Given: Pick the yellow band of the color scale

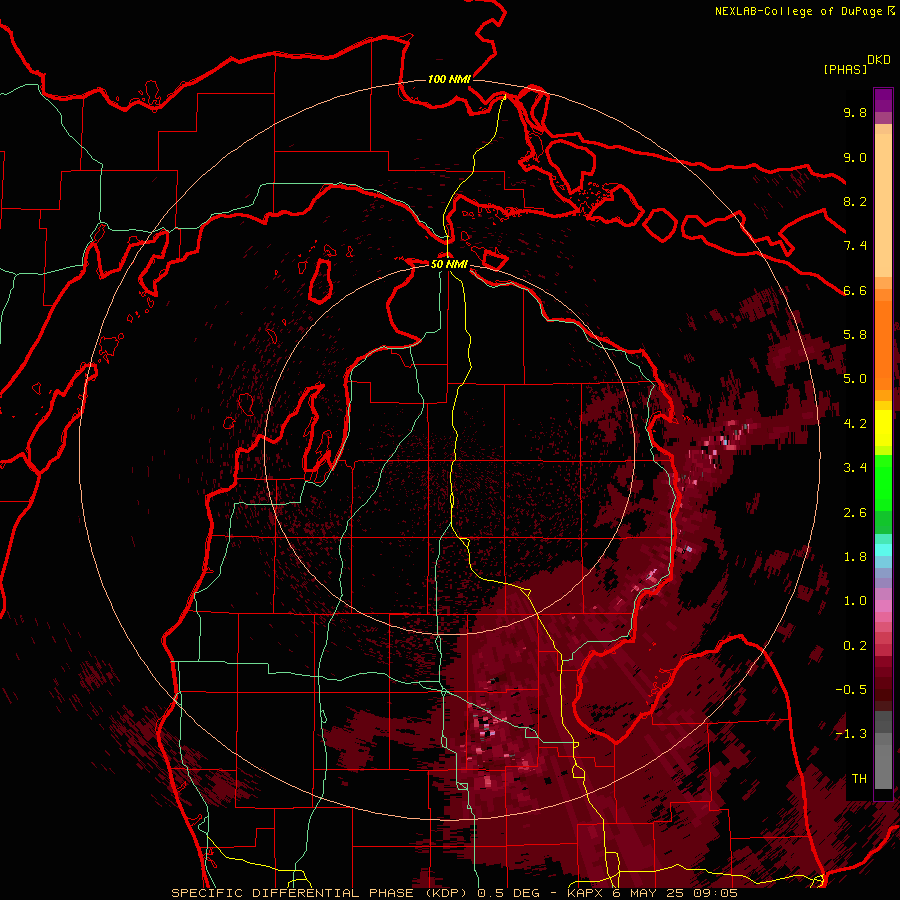Looking at the screenshot, I should tap(883, 428).
